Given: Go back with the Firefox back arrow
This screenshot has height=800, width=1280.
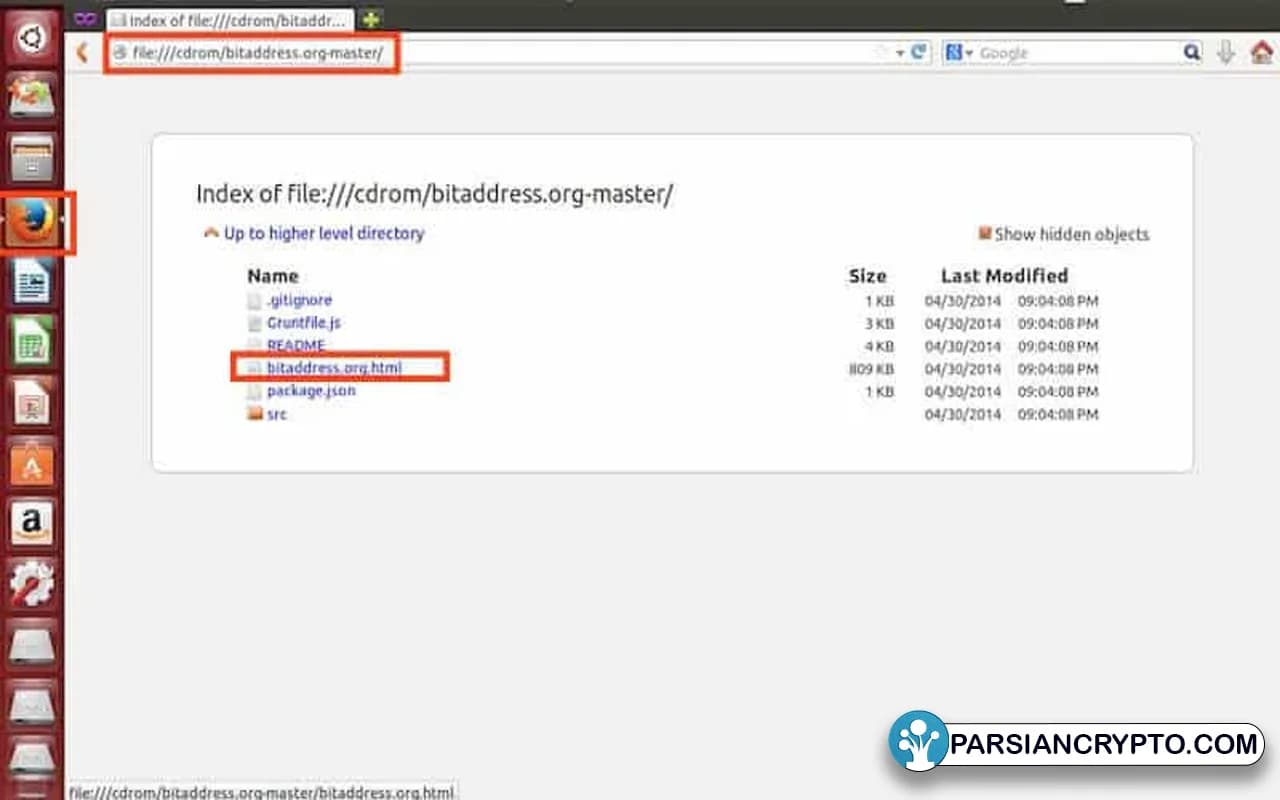Looking at the screenshot, I should point(83,52).
